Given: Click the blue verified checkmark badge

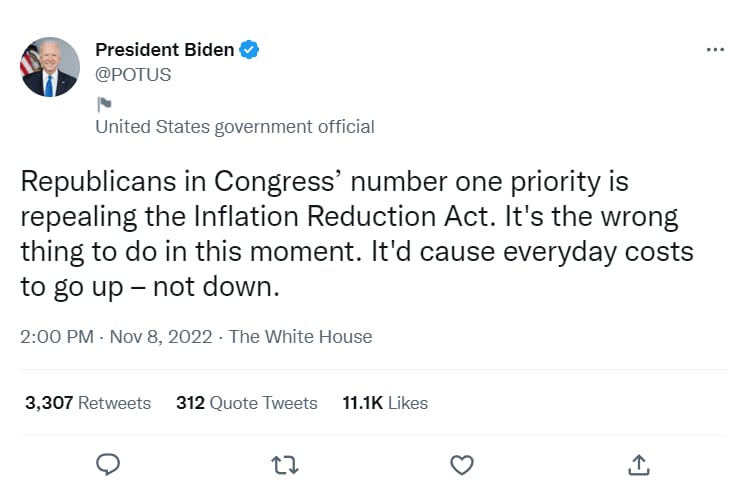Looking at the screenshot, I should (249, 49).
